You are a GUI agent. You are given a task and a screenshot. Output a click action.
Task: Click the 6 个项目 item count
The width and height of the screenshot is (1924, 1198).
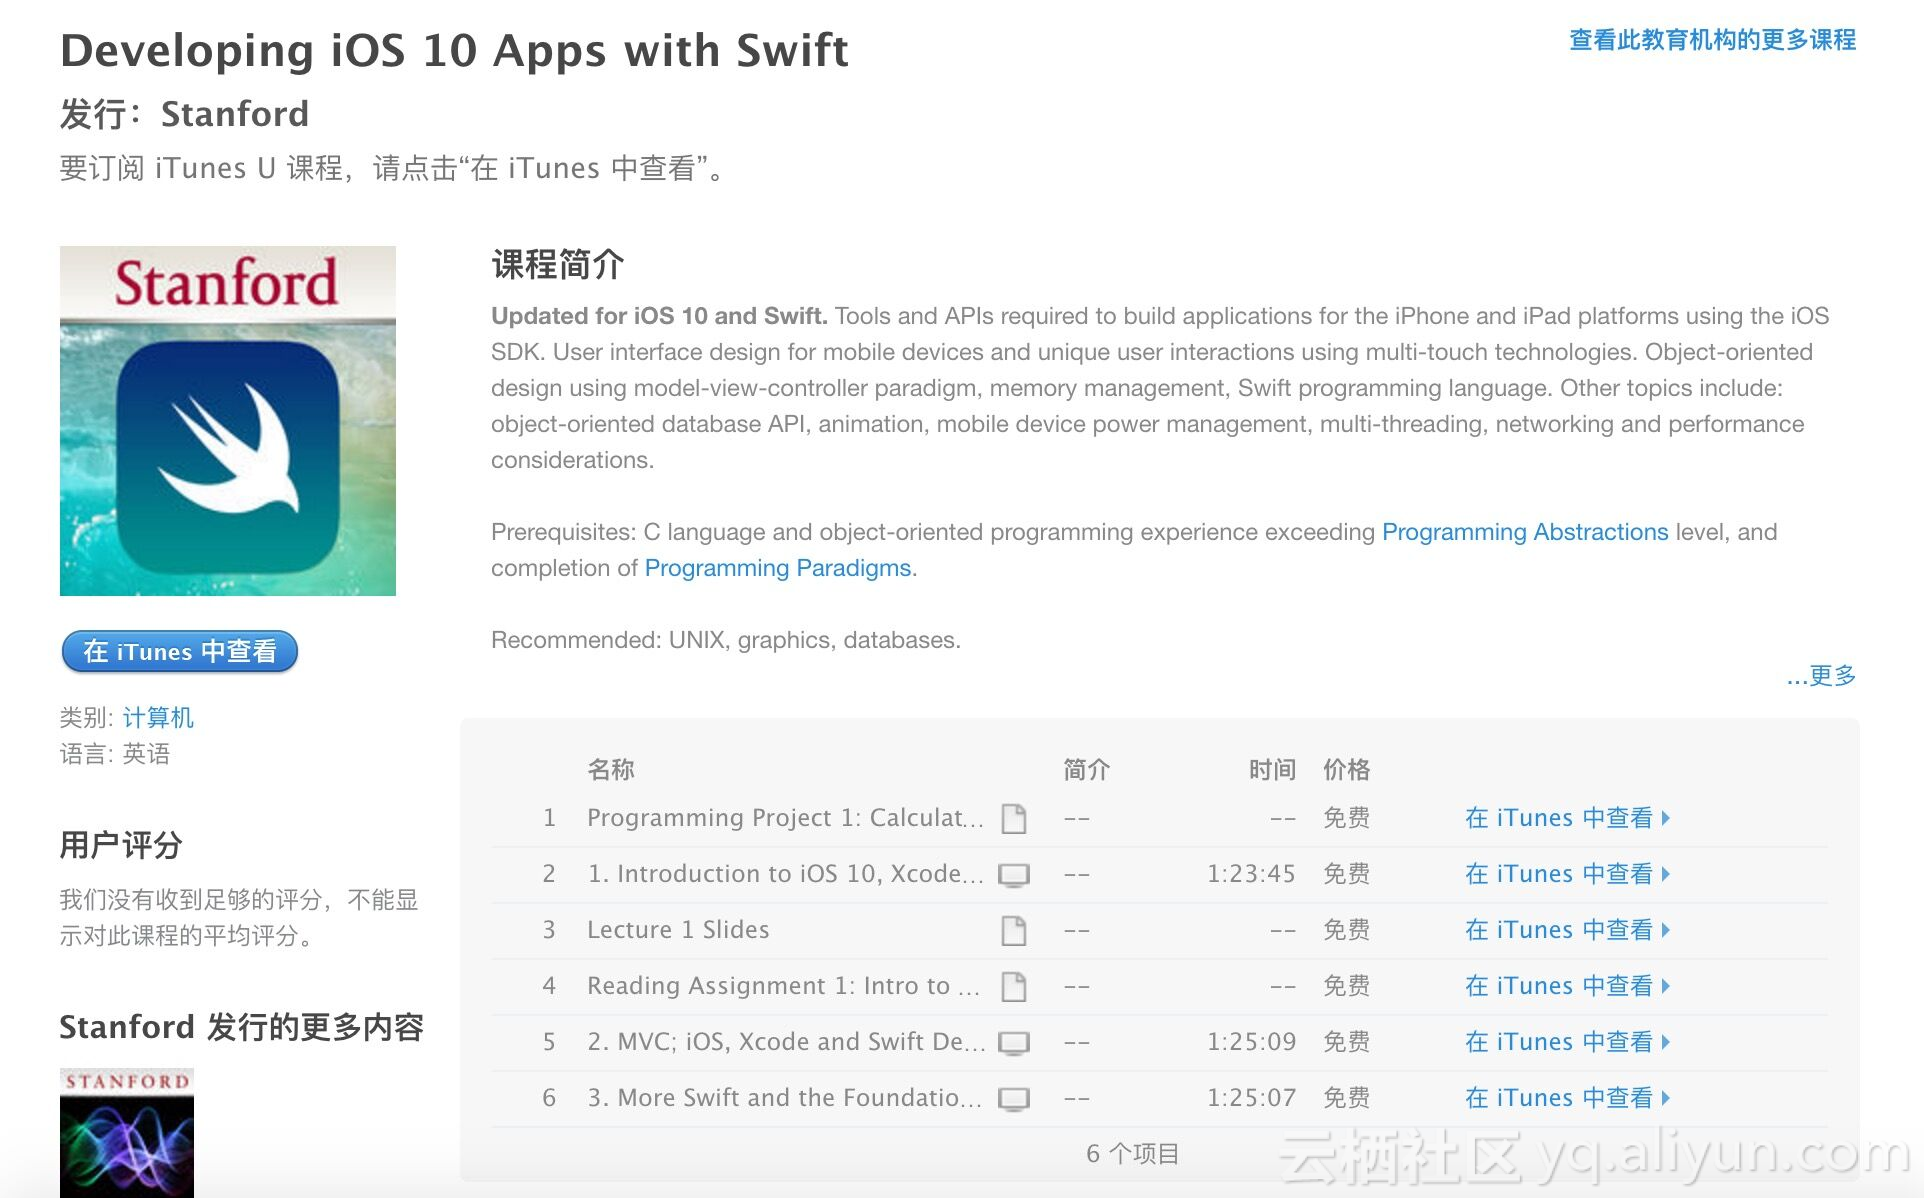(1133, 1154)
